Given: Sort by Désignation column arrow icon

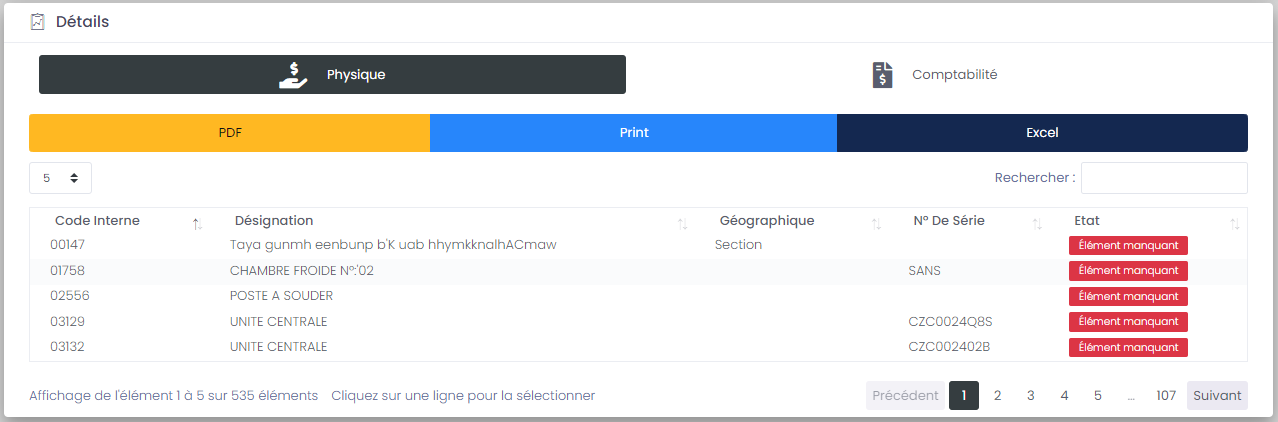Looking at the screenshot, I should pyautogui.click(x=682, y=225).
